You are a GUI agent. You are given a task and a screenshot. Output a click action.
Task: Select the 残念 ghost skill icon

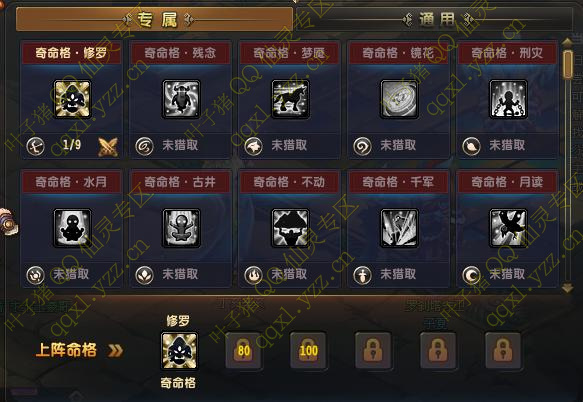coord(181,99)
